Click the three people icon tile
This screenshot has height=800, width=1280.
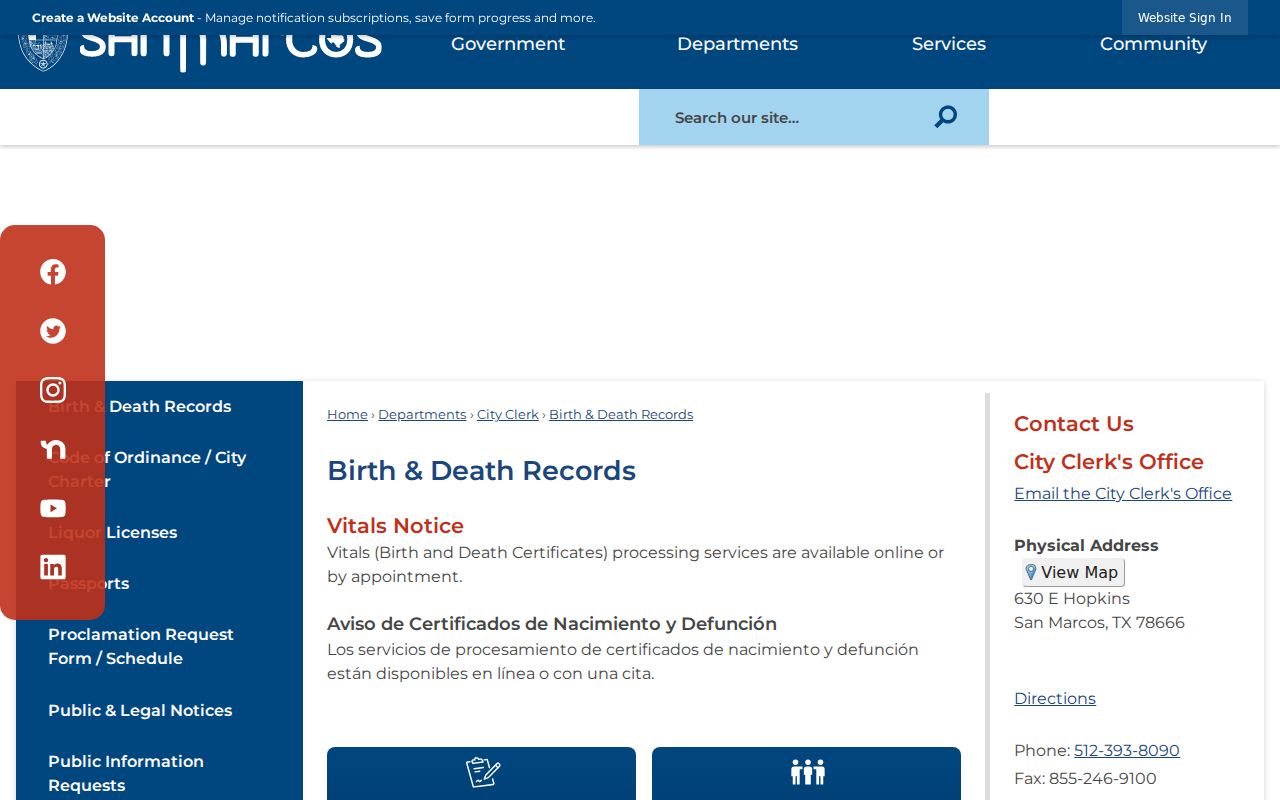806,773
